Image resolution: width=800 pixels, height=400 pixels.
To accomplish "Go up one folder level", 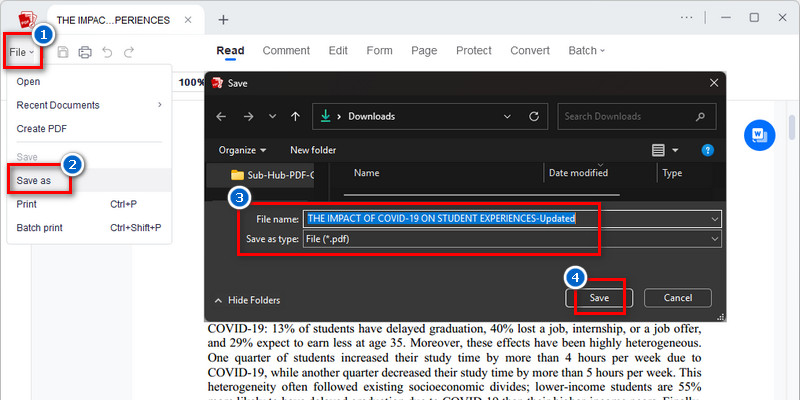I will click(295, 116).
